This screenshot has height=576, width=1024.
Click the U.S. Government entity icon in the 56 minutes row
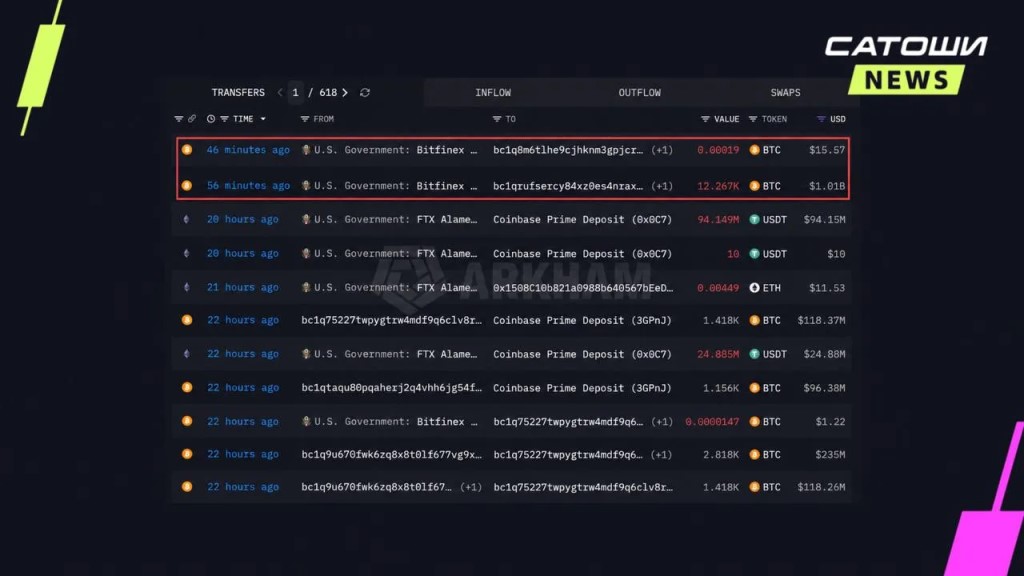tap(306, 185)
